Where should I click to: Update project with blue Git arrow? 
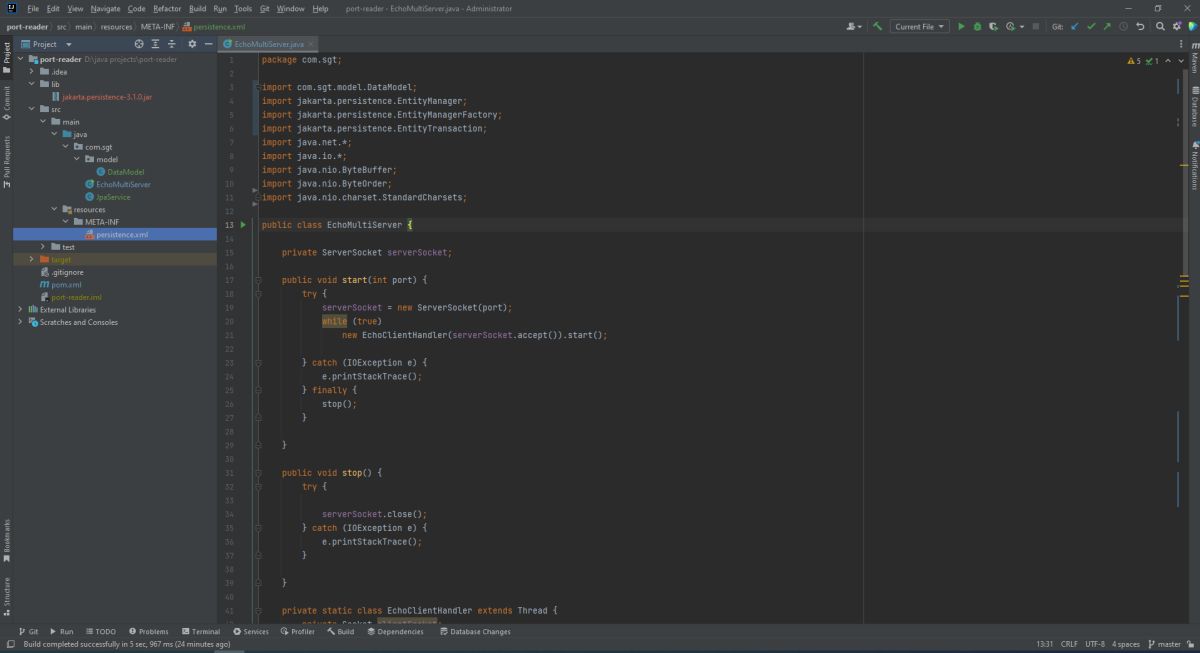[x=1075, y=26]
